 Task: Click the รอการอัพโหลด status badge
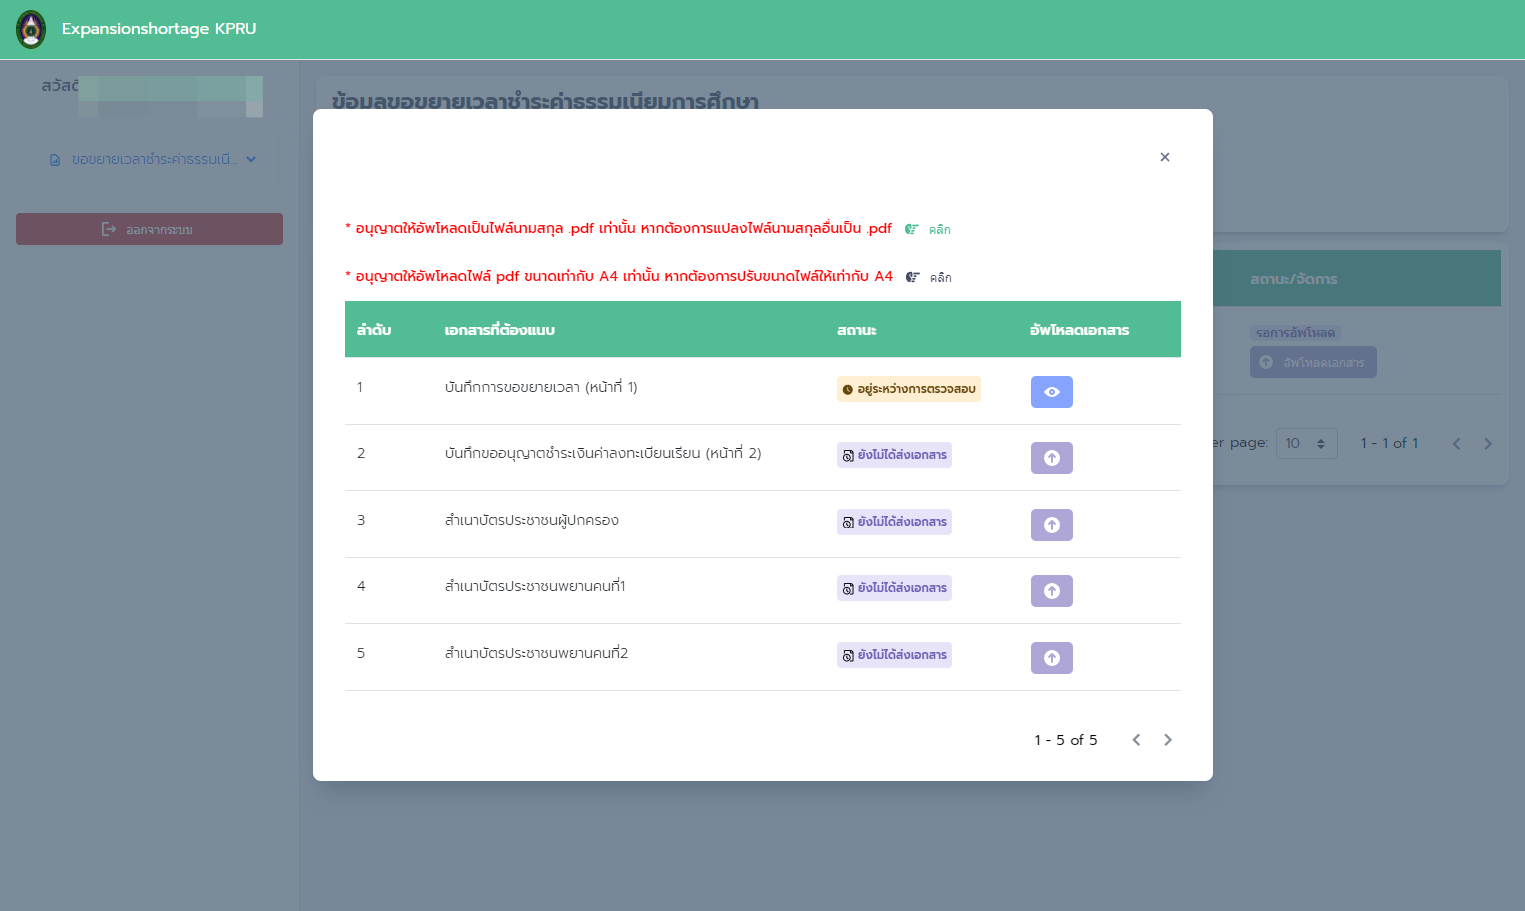pyautogui.click(x=1295, y=333)
